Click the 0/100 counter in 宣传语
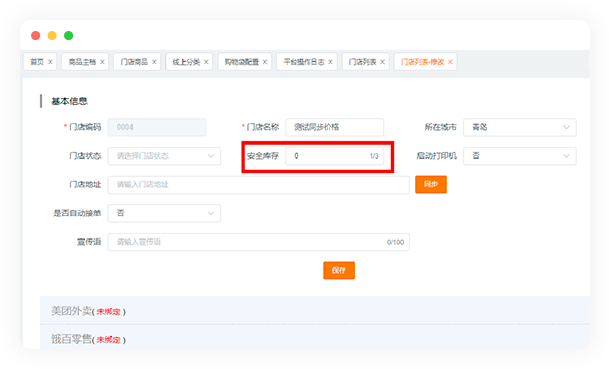Image resolution: width=609 pixels, height=369 pixels. (395, 242)
